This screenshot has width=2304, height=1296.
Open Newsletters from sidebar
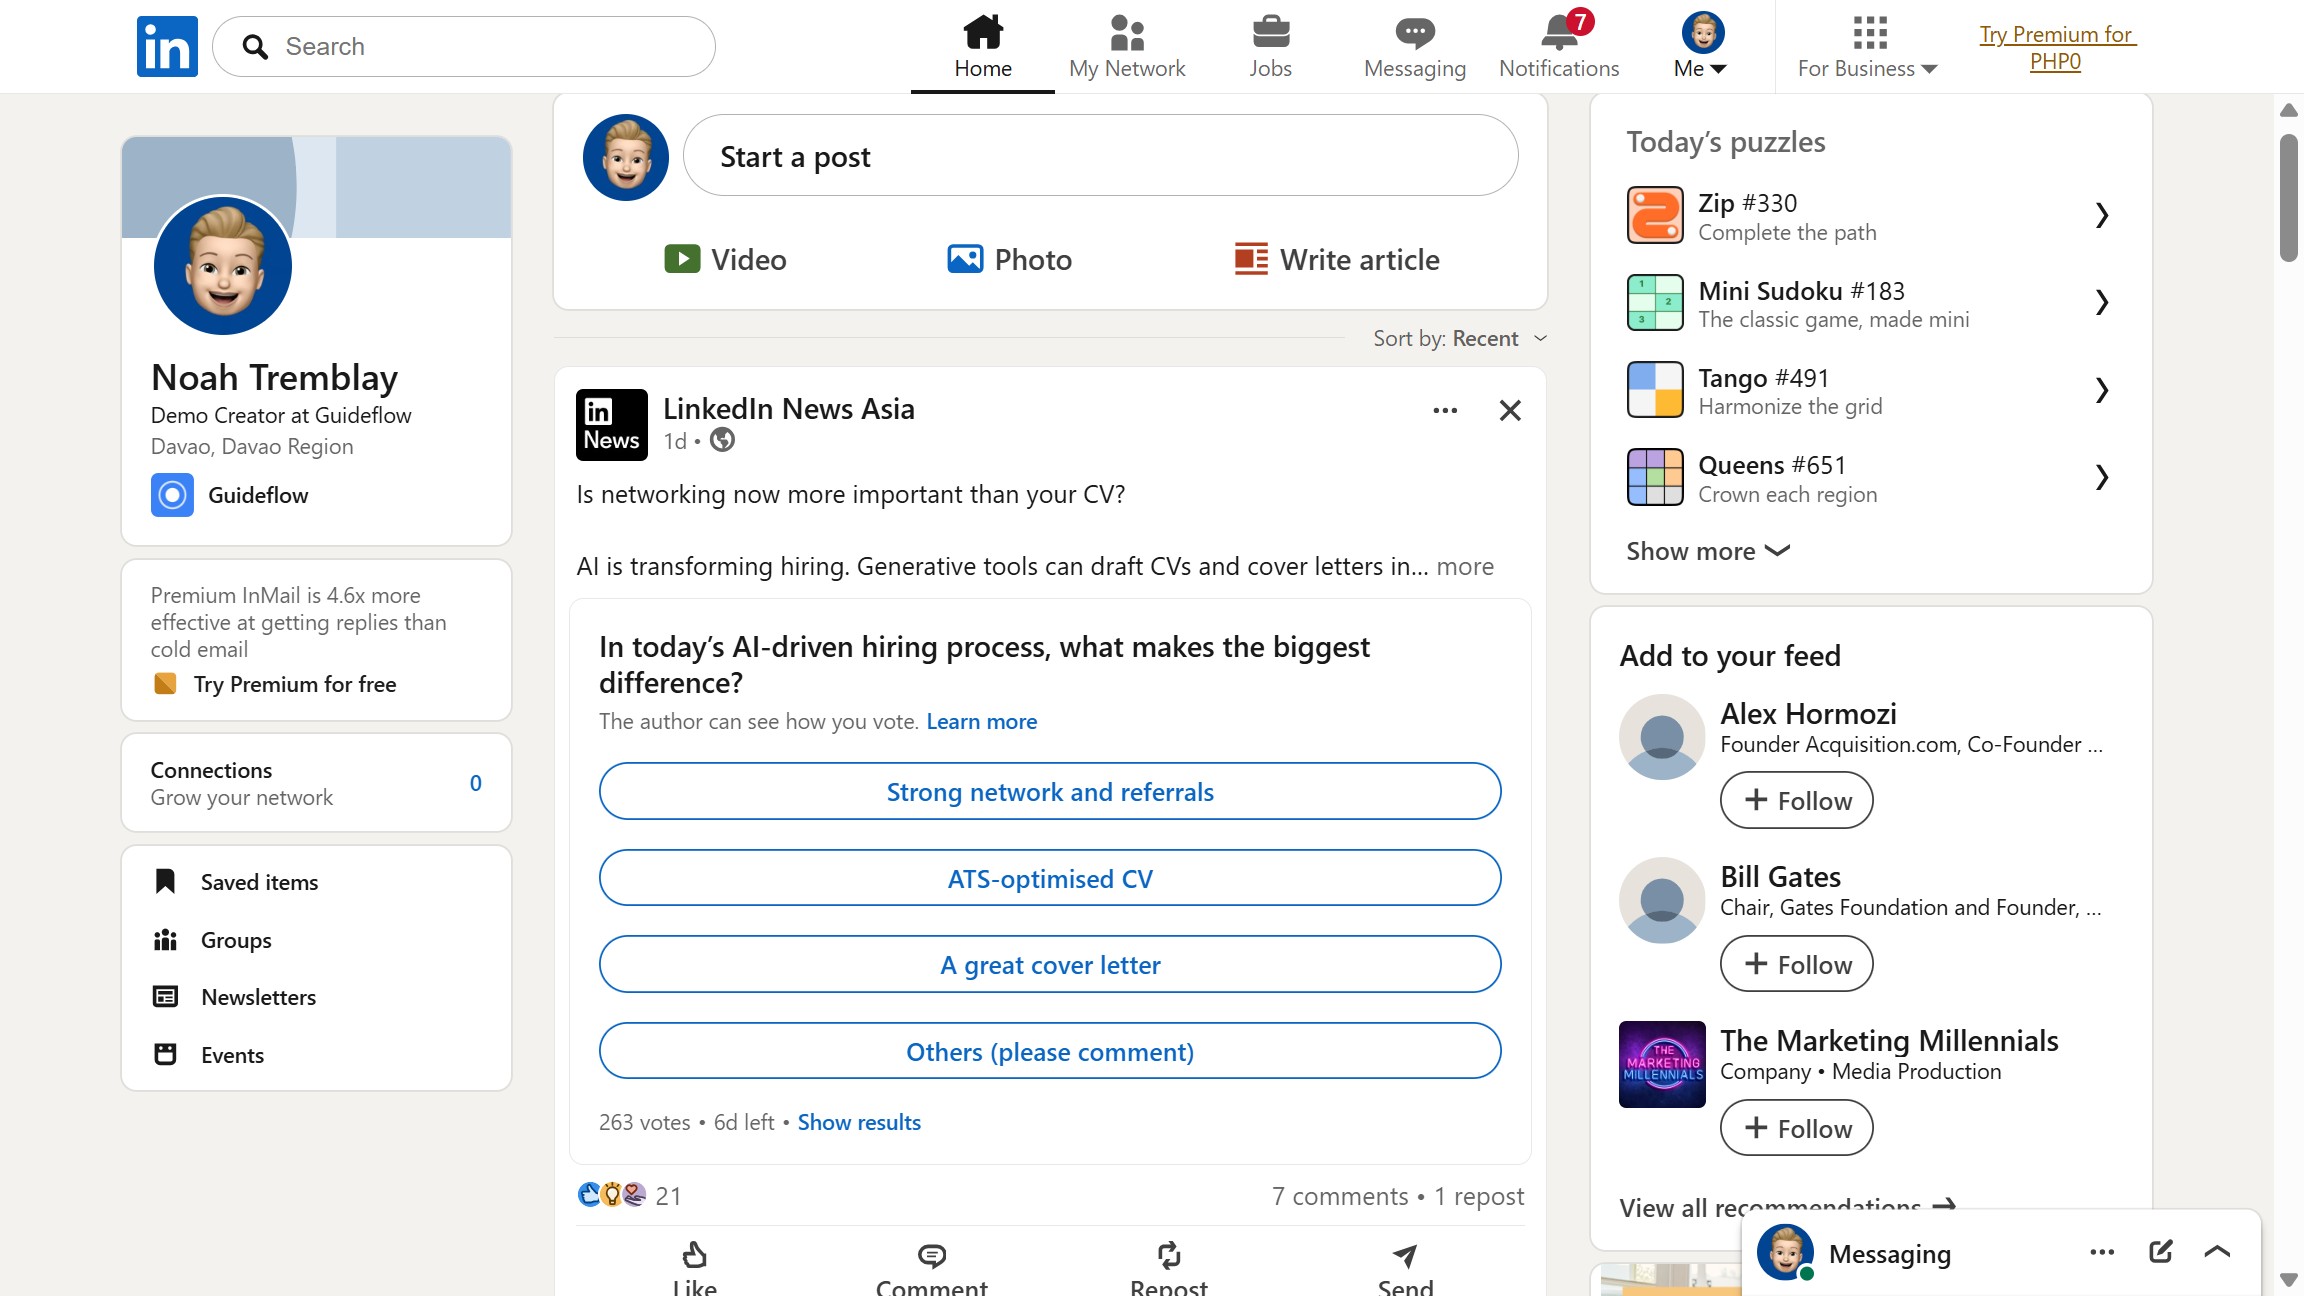coord(235,997)
